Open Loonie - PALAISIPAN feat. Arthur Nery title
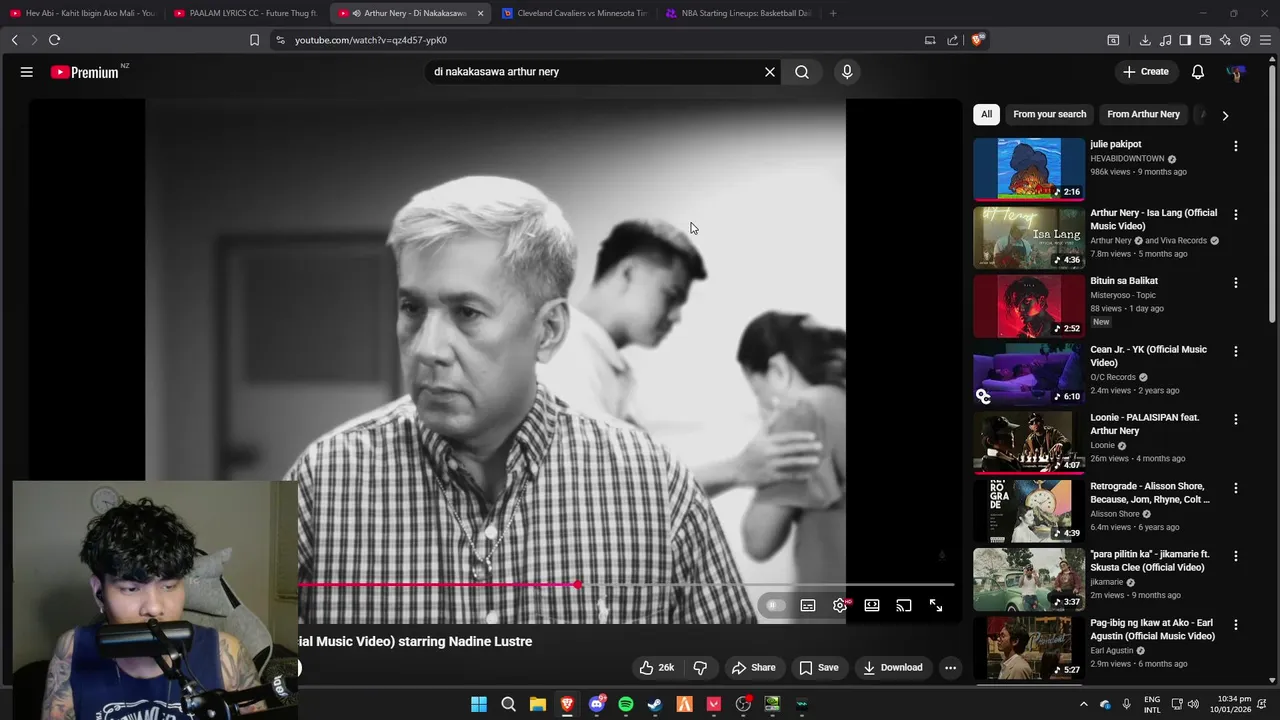Screen dimensions: 1280x720 [1145, 424]
